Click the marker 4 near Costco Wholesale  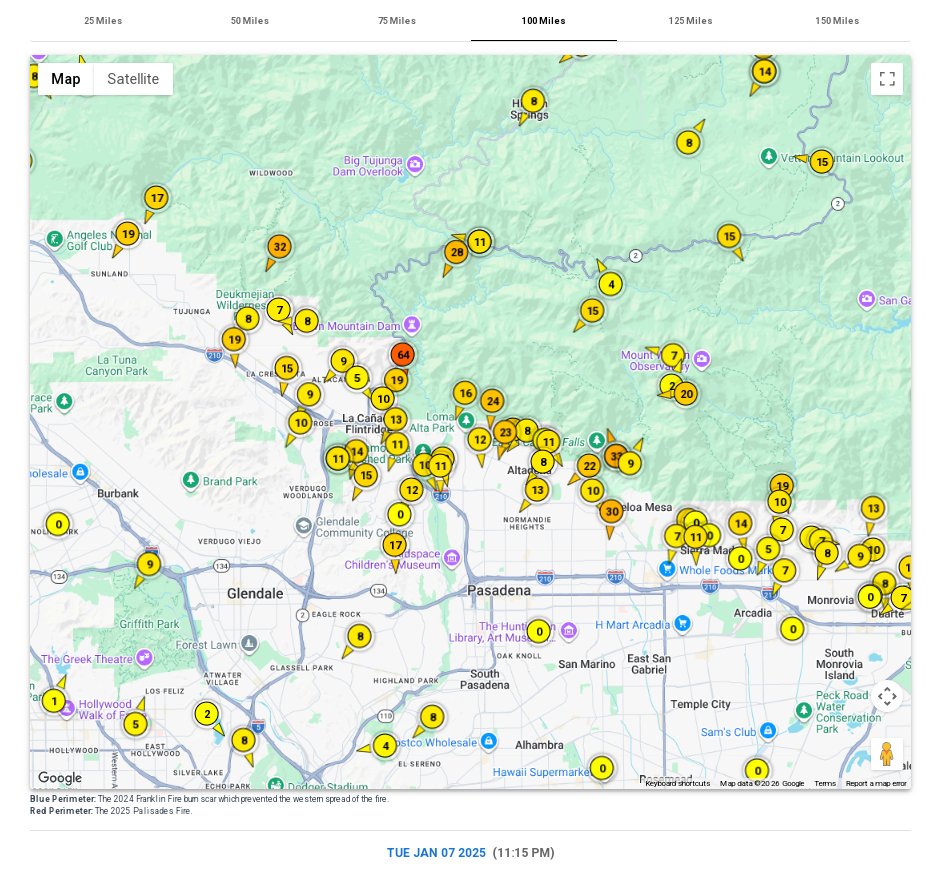[x=385, y=746]
